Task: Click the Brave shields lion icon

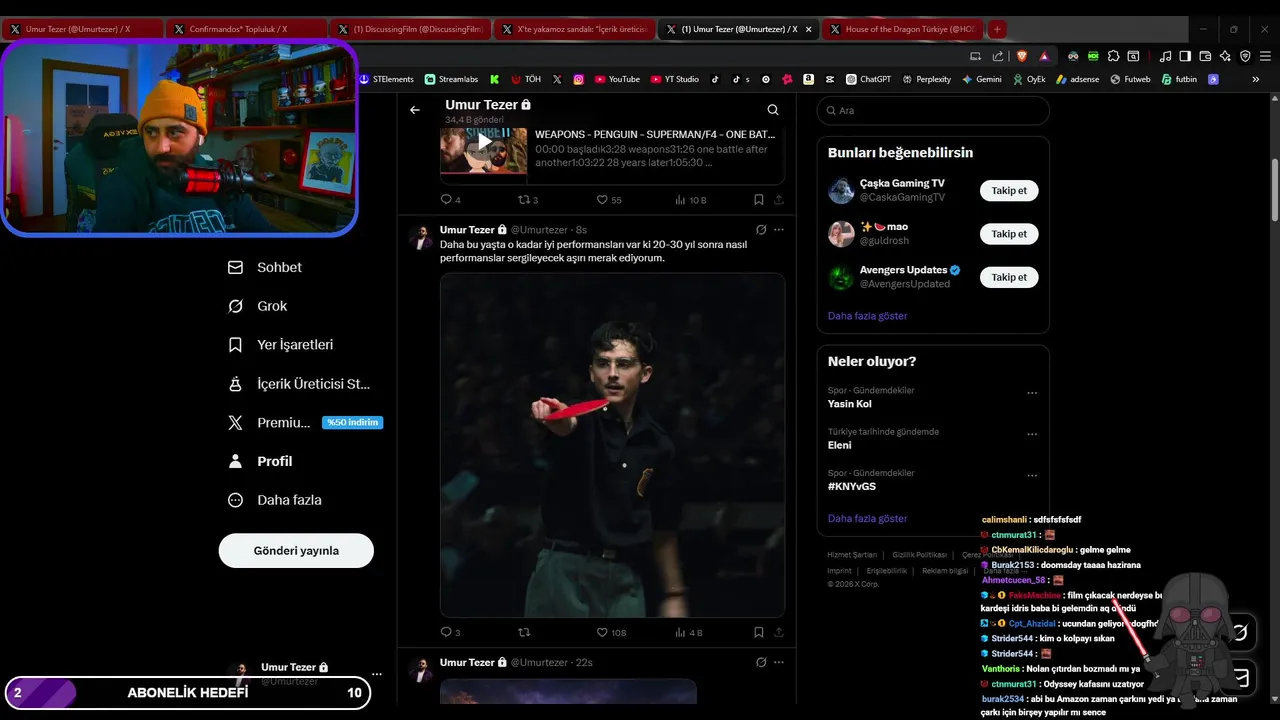Action: [x=1021, y=56]
